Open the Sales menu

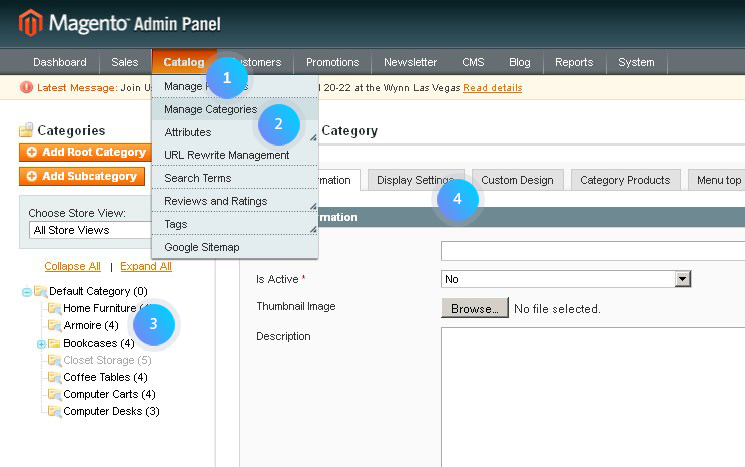tap(125, 62)
